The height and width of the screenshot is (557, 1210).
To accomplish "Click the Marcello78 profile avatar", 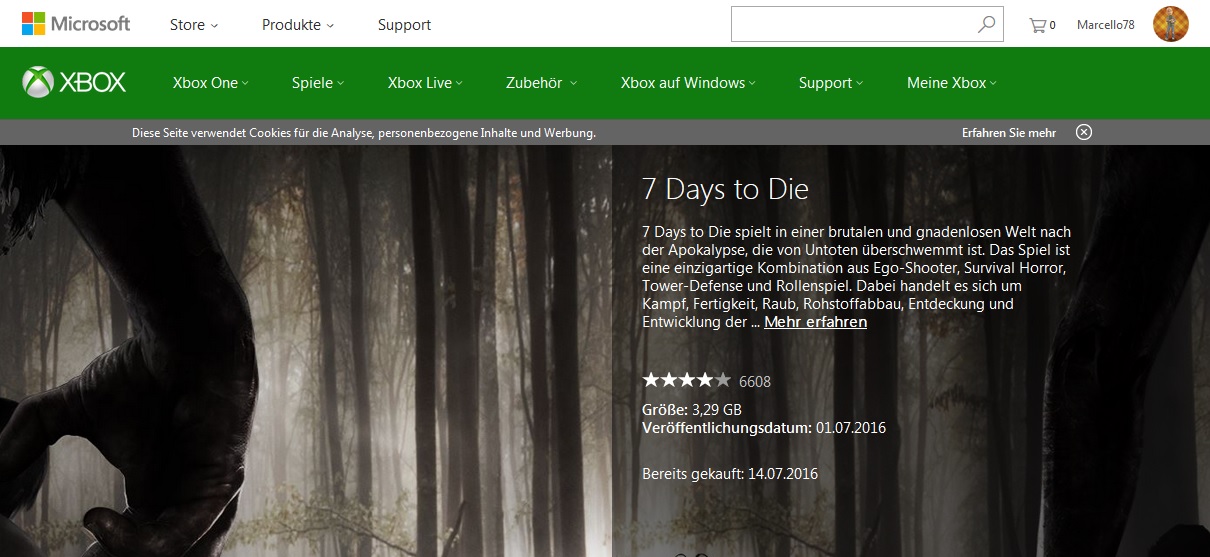I will (1171, 24).
